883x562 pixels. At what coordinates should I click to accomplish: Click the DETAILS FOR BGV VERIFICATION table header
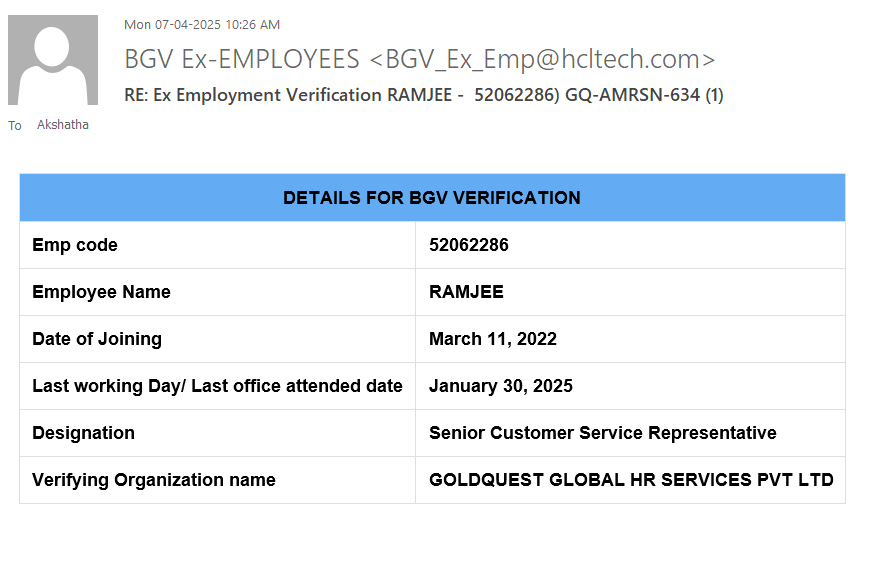point(432,198)
